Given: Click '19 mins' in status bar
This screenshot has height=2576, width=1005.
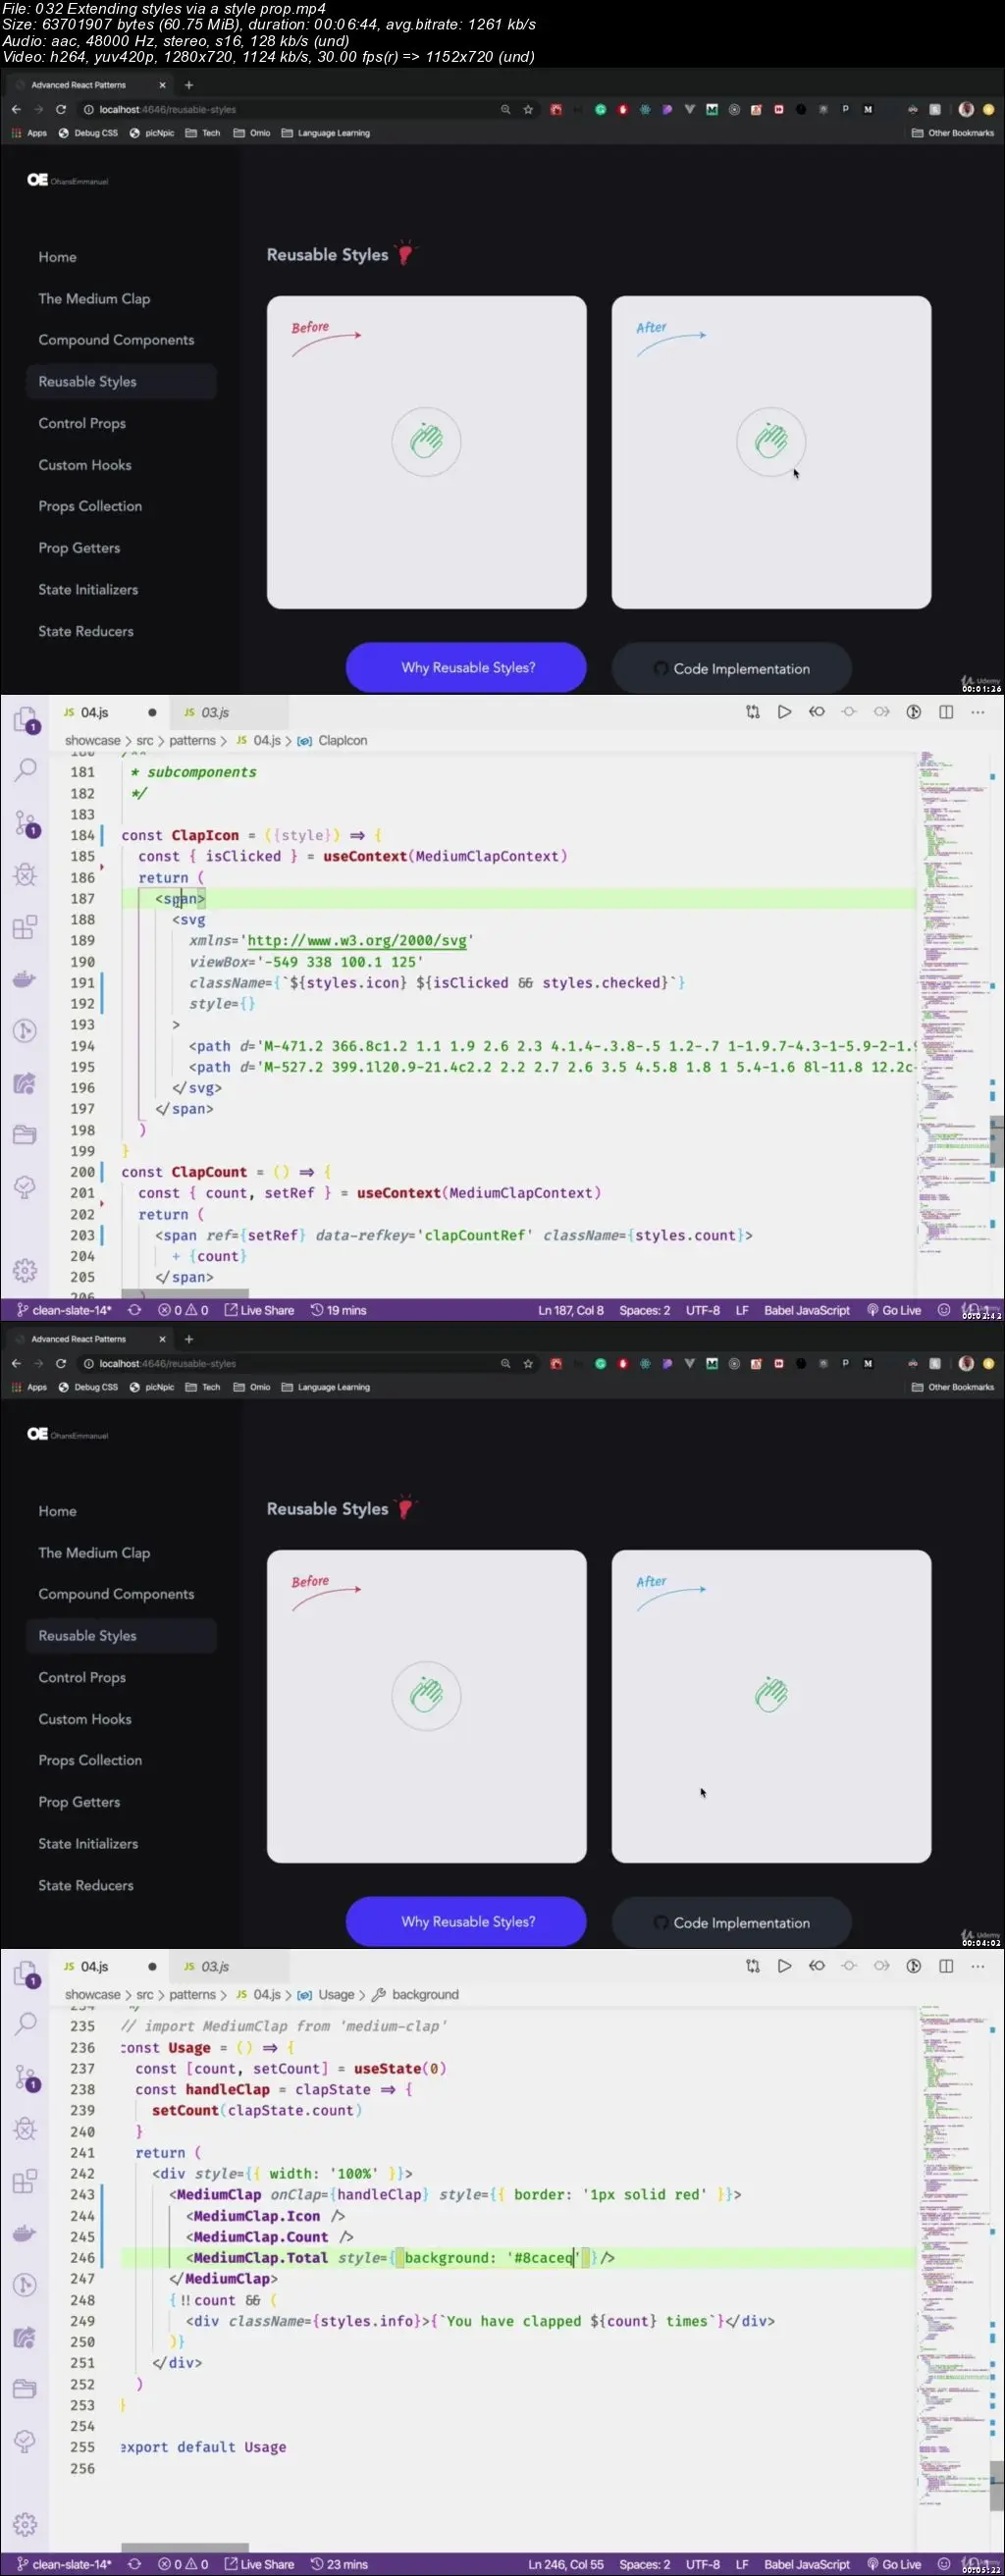Looking at the screenshot, I should pyautogui.click(x=339, y=1310).
